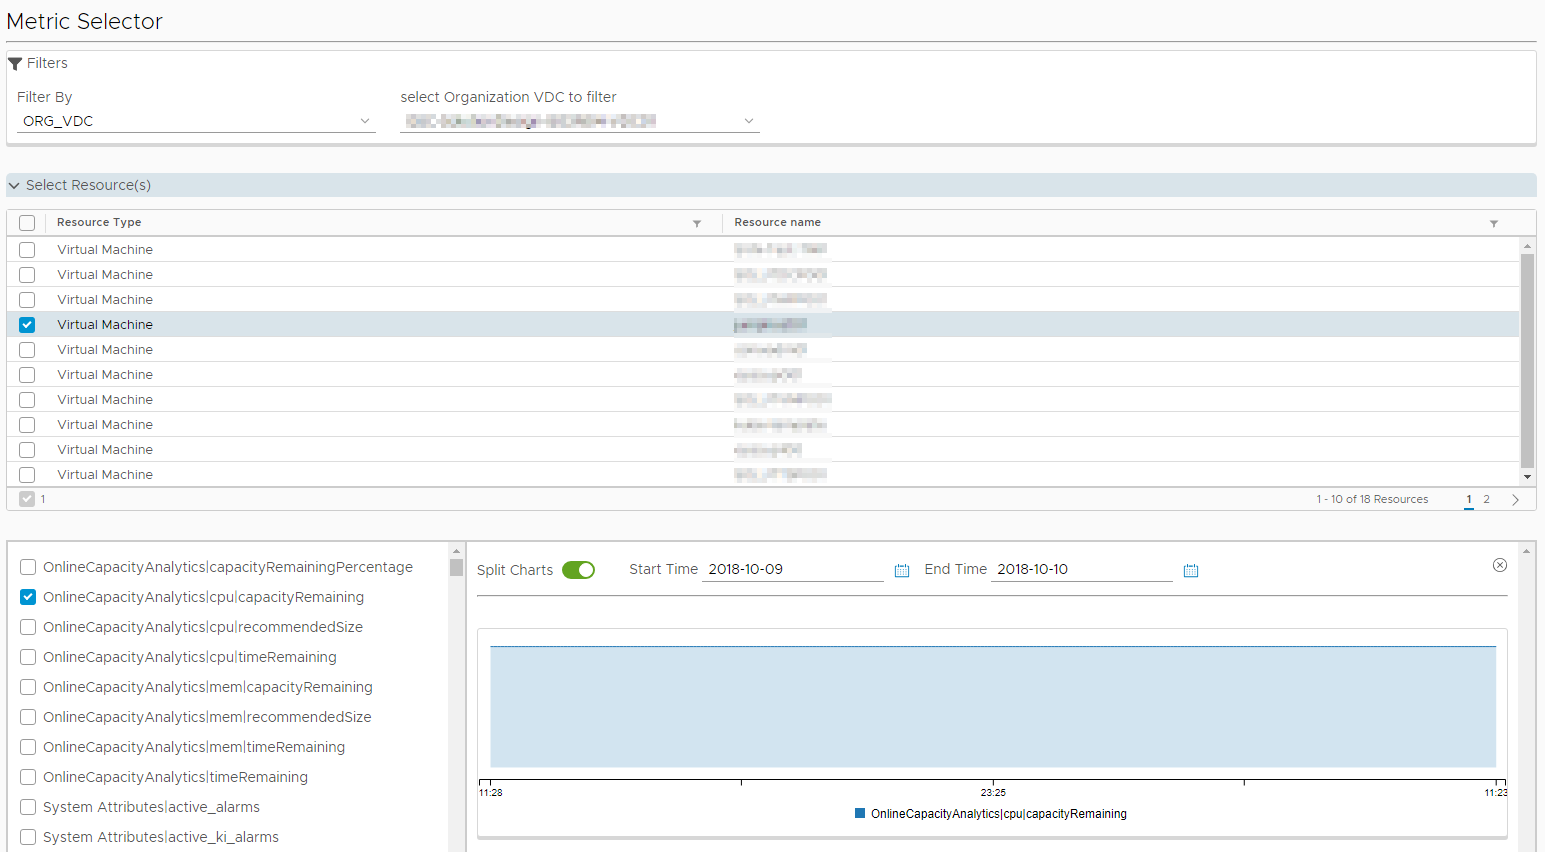Check System Attributes|active_alarms metric
The width and height of the screenshot is (1545, 852).
point(28,807)
